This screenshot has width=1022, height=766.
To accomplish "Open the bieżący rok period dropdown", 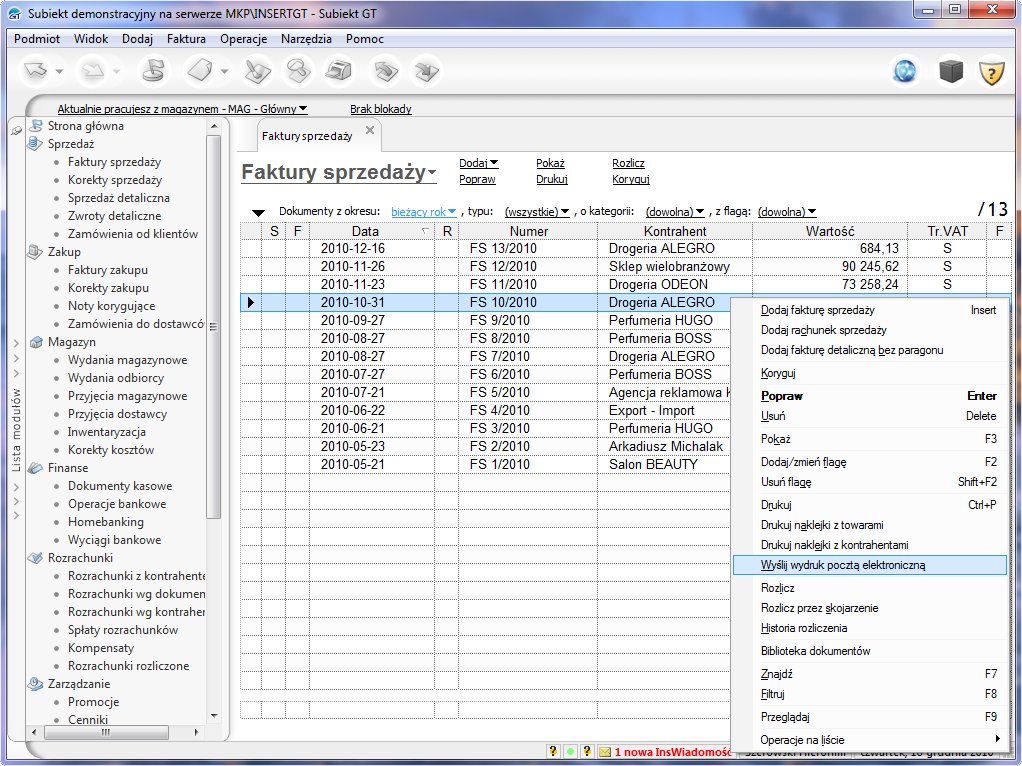I will tap(424, 212).
